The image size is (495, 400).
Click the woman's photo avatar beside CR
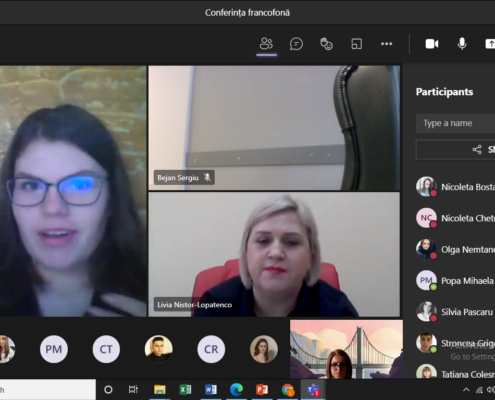[x=264, y=349]
